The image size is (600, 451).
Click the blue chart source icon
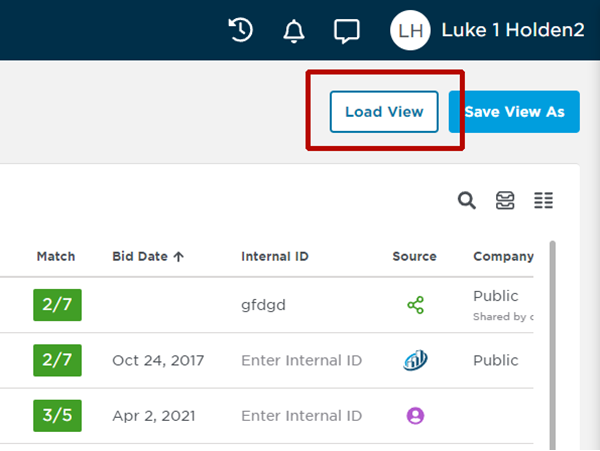(x=415, y=360)
